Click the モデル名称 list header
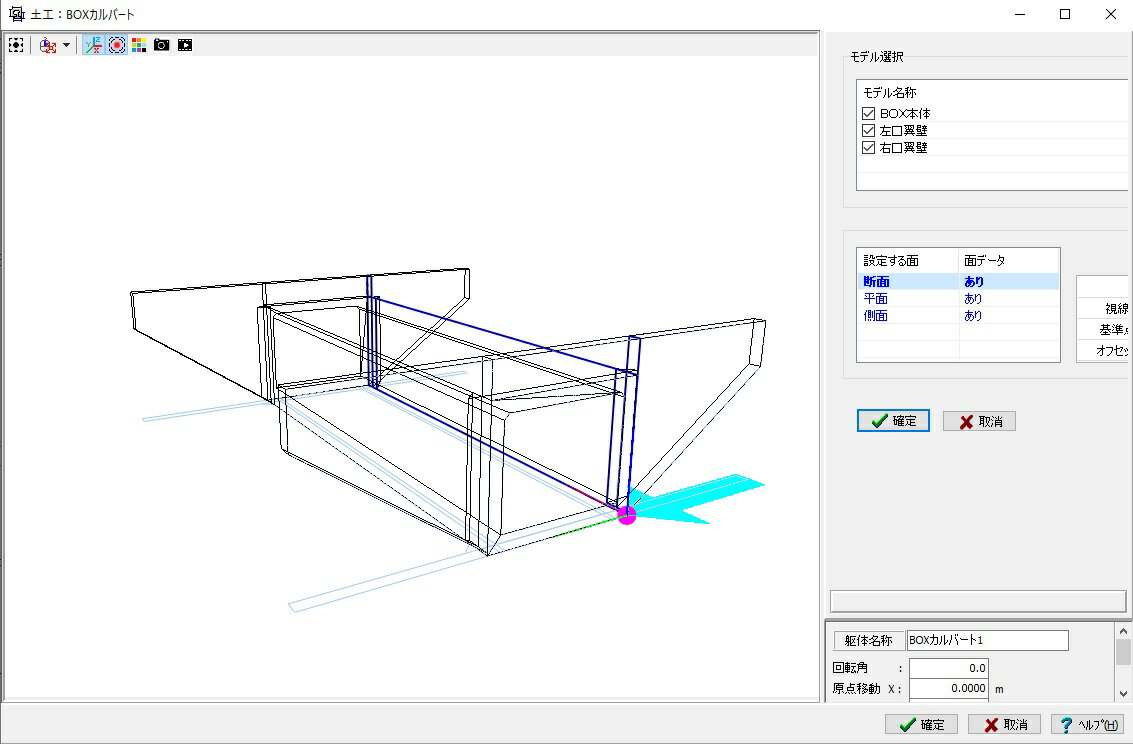This screenshot has width=1133, height=744. (x=991, y=92)
